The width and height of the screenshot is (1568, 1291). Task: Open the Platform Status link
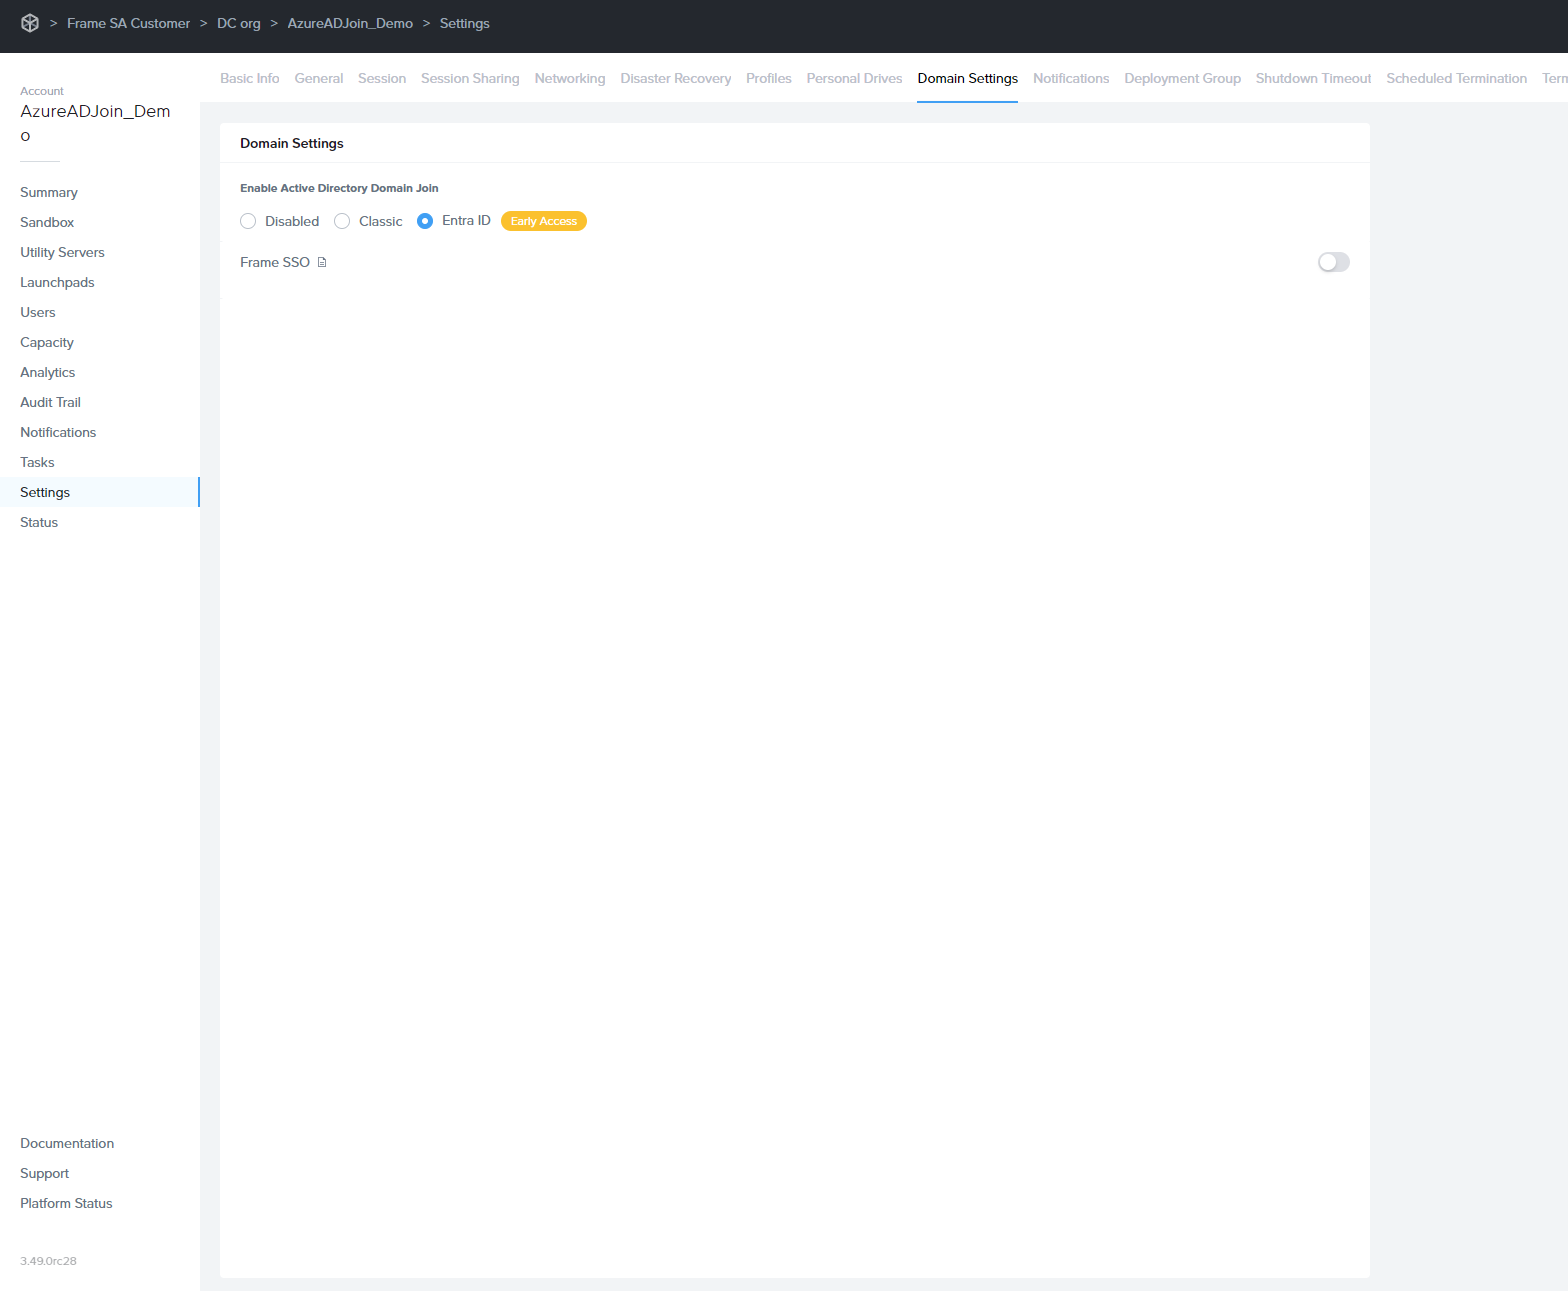tap(66, 1203)
